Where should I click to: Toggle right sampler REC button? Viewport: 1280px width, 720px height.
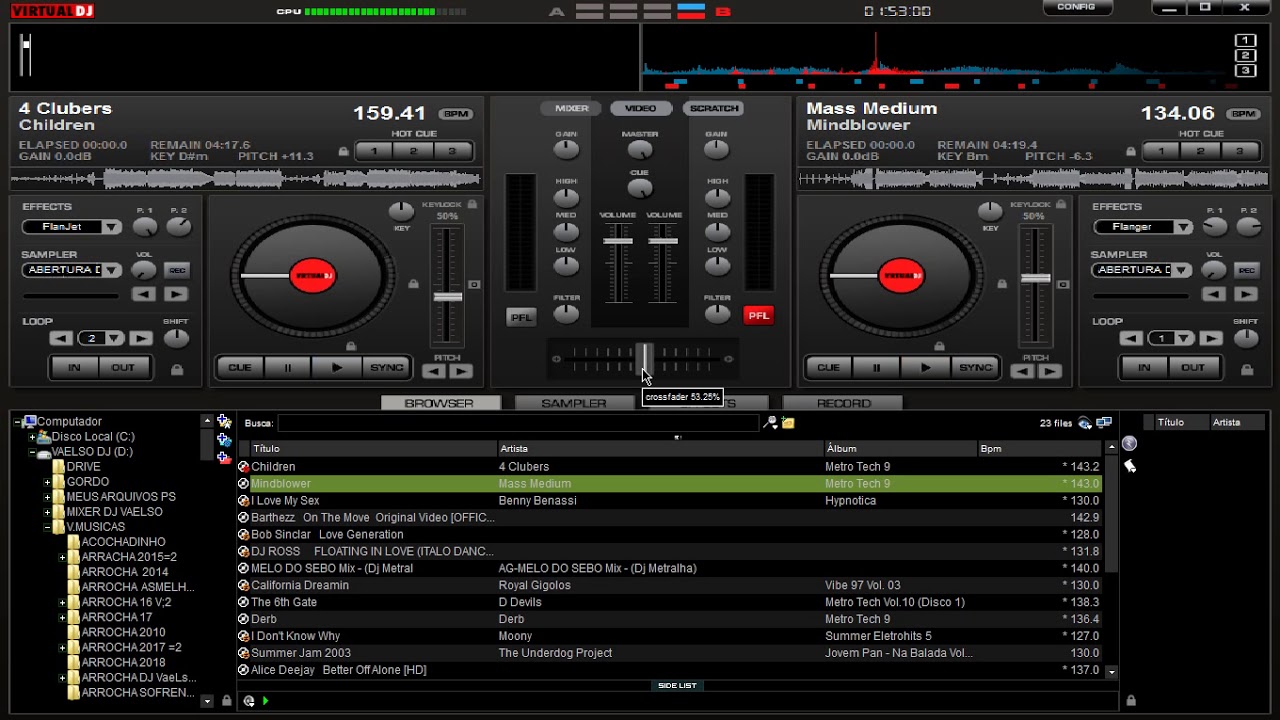coord(1247,271)
